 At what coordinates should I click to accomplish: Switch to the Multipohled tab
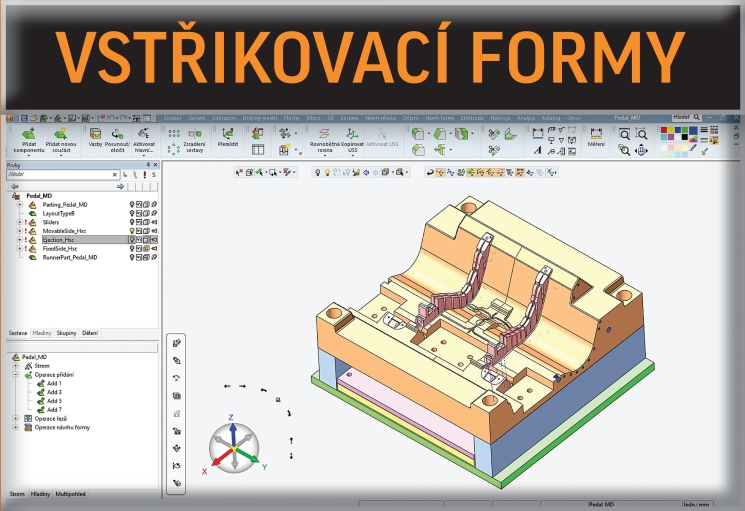click(x=70, y=494)
